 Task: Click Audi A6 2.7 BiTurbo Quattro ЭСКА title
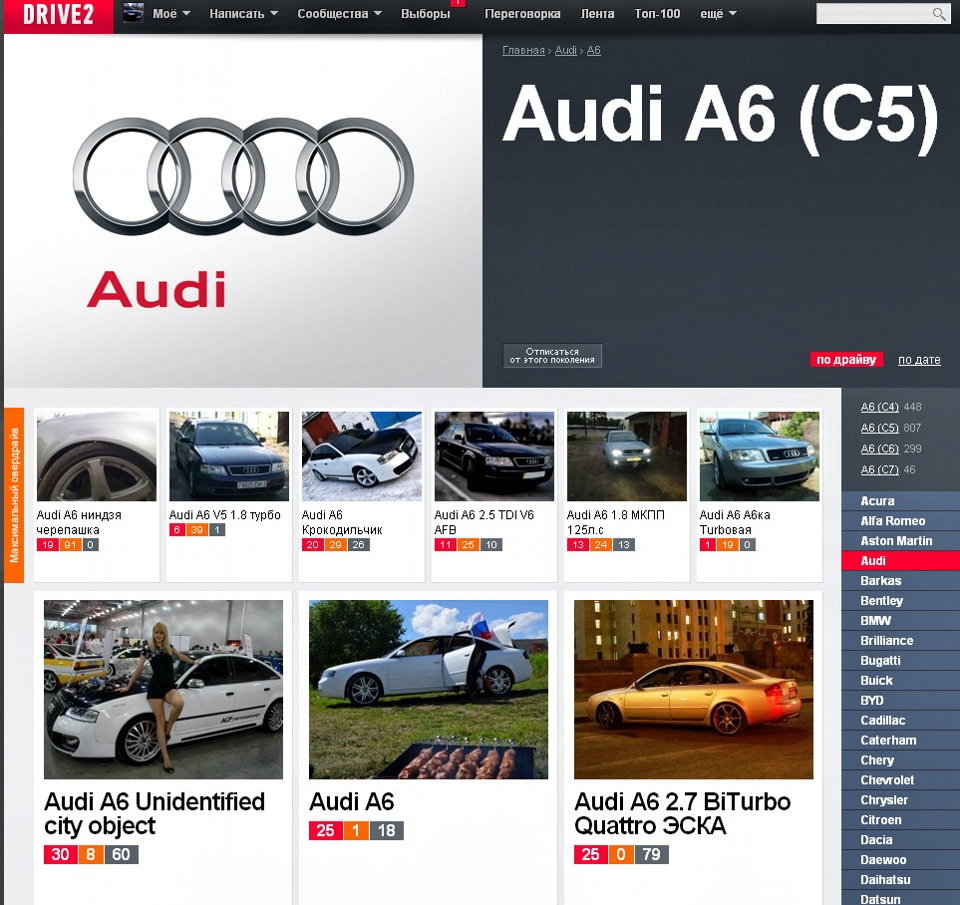683,814
